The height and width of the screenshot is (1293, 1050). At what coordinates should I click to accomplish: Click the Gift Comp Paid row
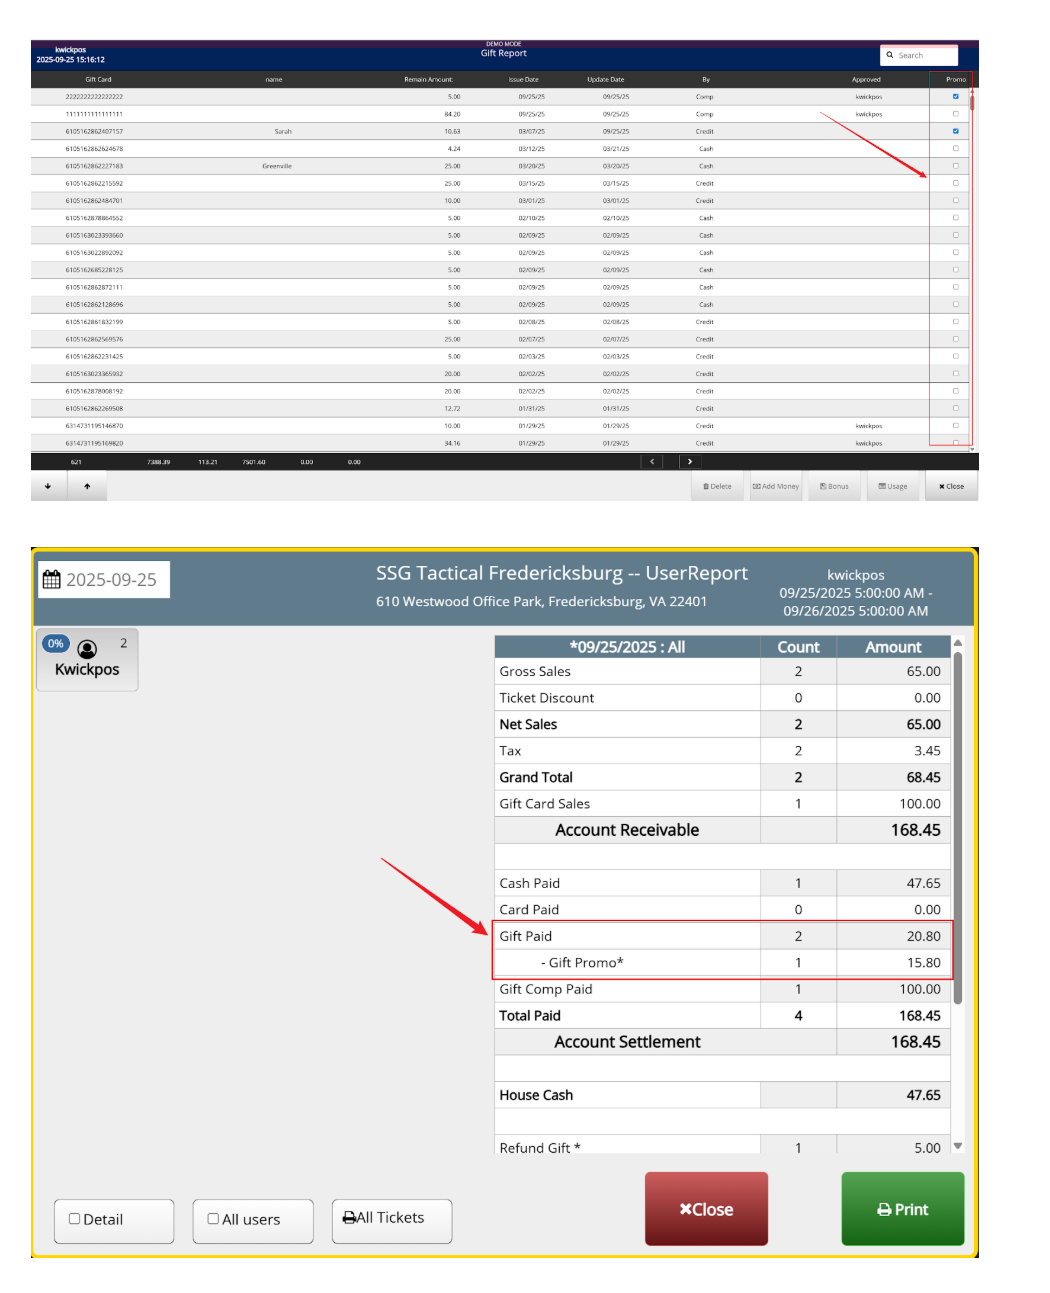pos(722,989)
